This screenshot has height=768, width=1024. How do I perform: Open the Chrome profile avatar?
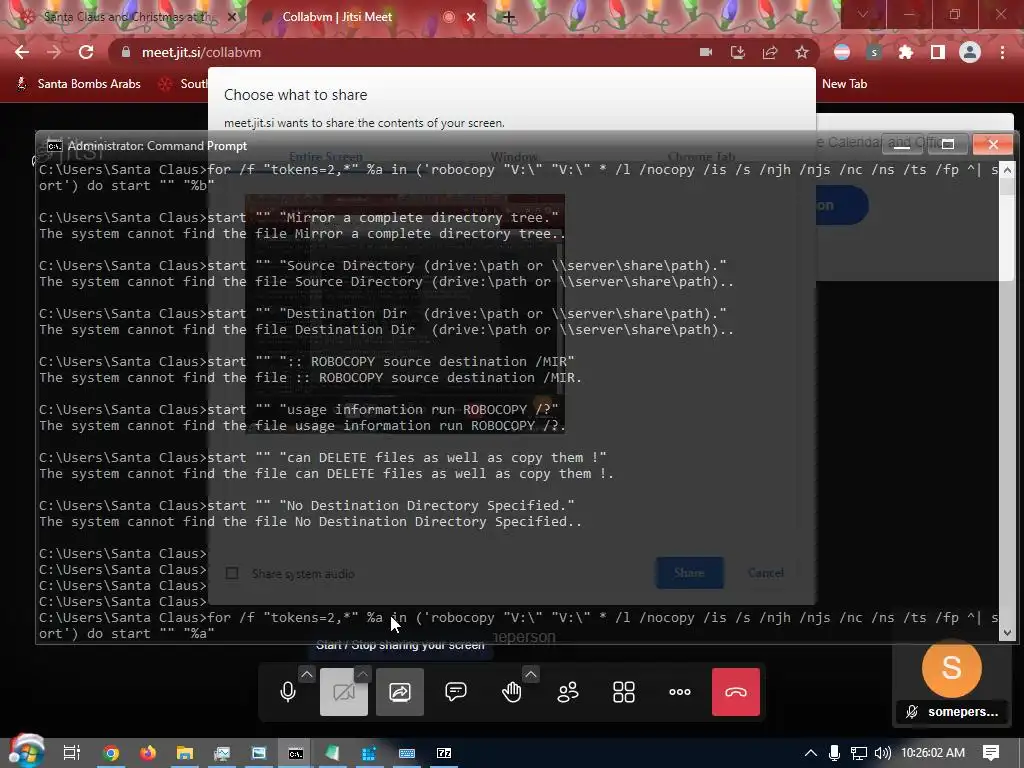970,52
